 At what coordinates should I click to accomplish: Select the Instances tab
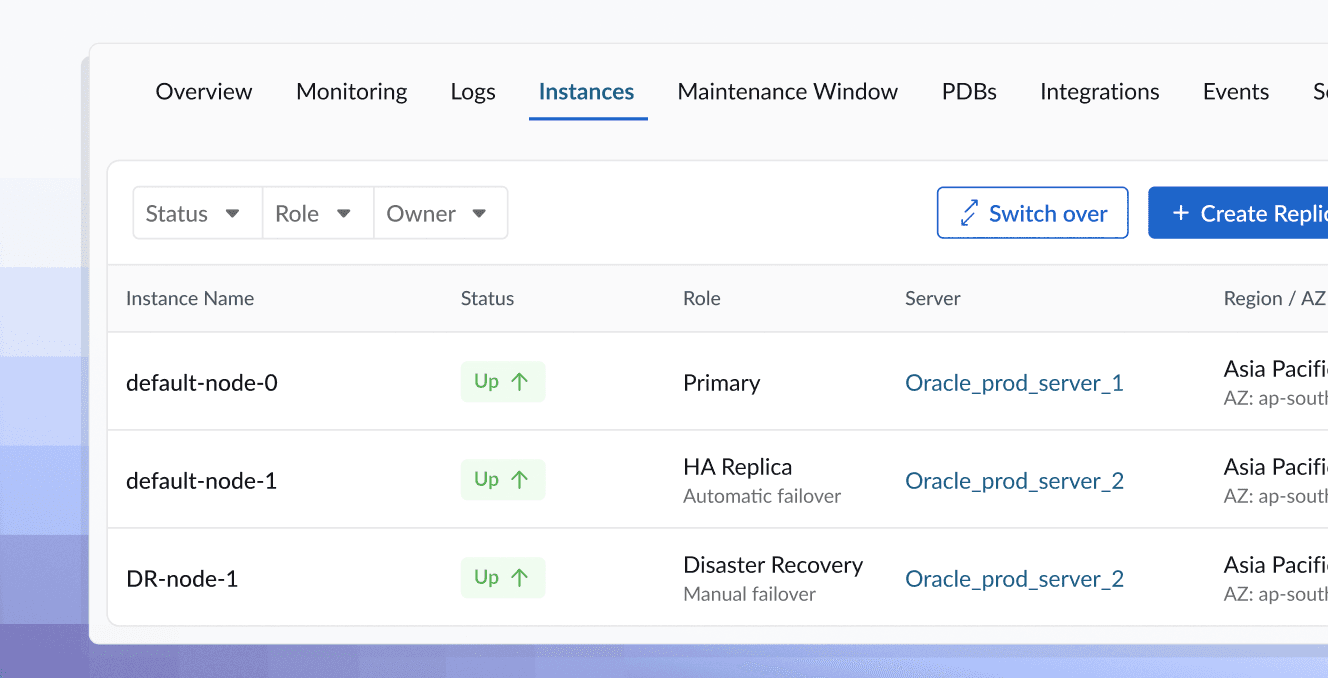[x=586, y=92]
